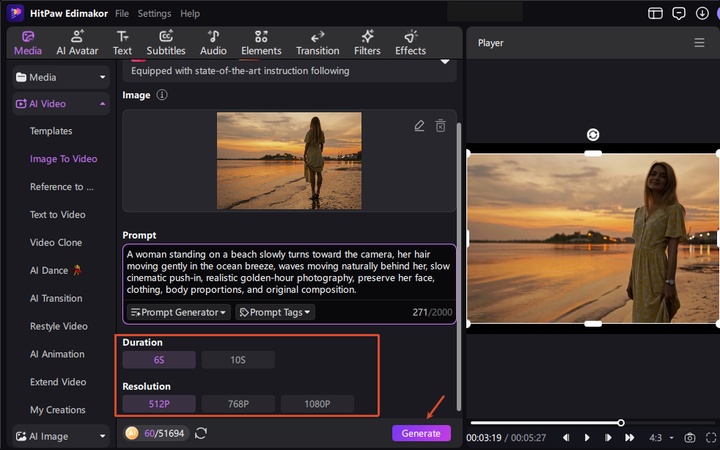This screenshot has height=450, width=720.
Task: Open the Prompt Generator dropdown
Action: (x=179, y=312)
